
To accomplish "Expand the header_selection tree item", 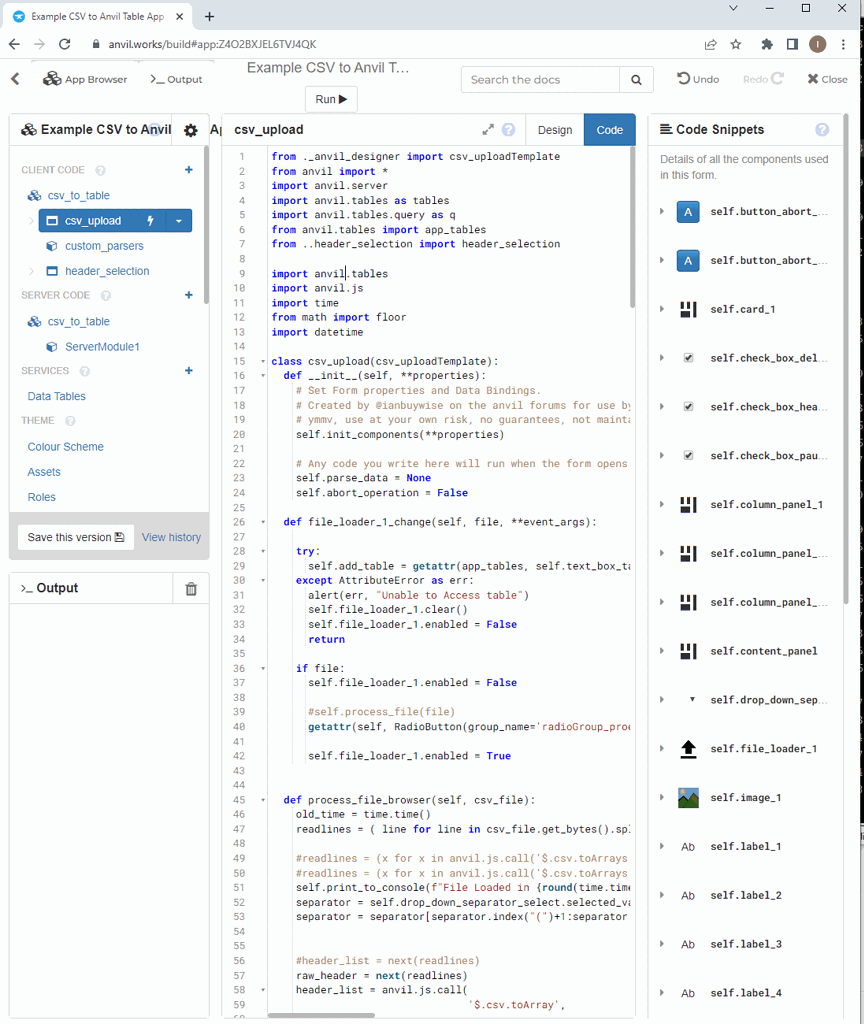I will (x=31, y=271).
